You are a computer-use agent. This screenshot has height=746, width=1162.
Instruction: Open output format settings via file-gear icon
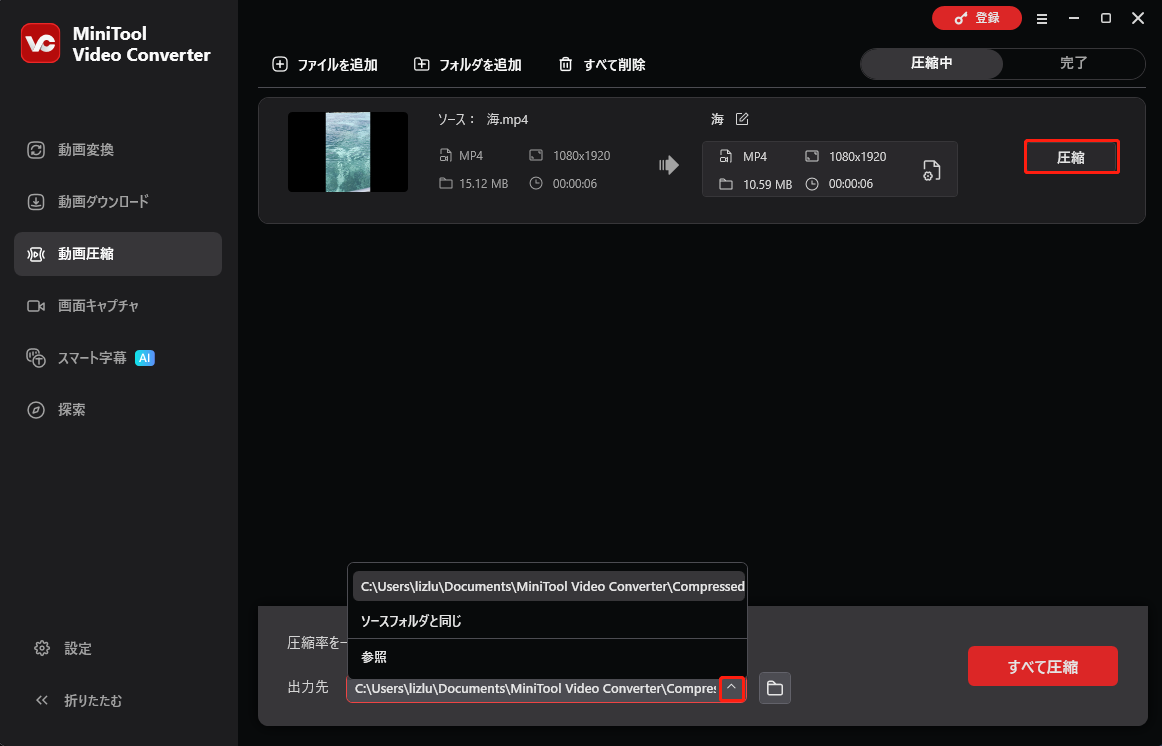point(930,170)
